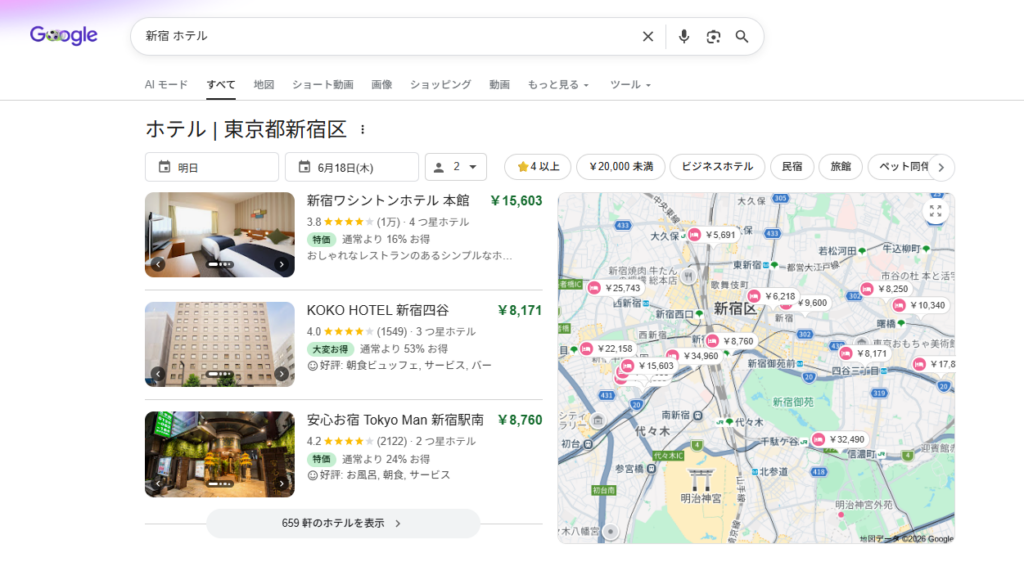Start voice search with the microphone icon
Screen dimensions: 1024x571
click(x=684, y=37)
